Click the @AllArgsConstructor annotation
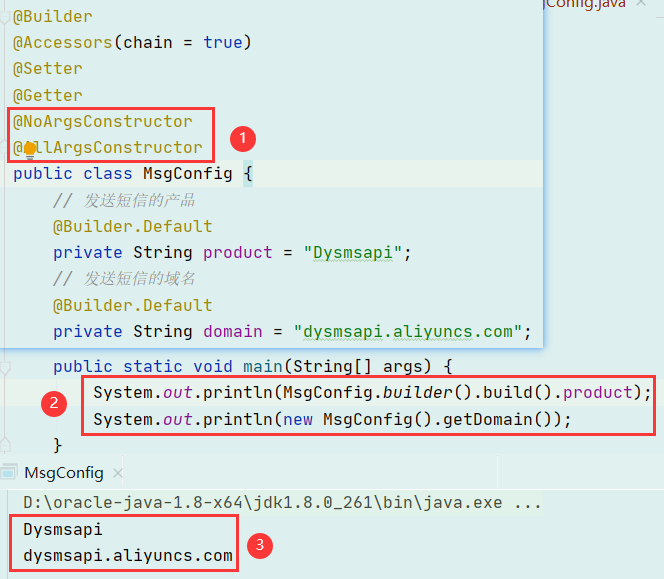 click(108, 148)
